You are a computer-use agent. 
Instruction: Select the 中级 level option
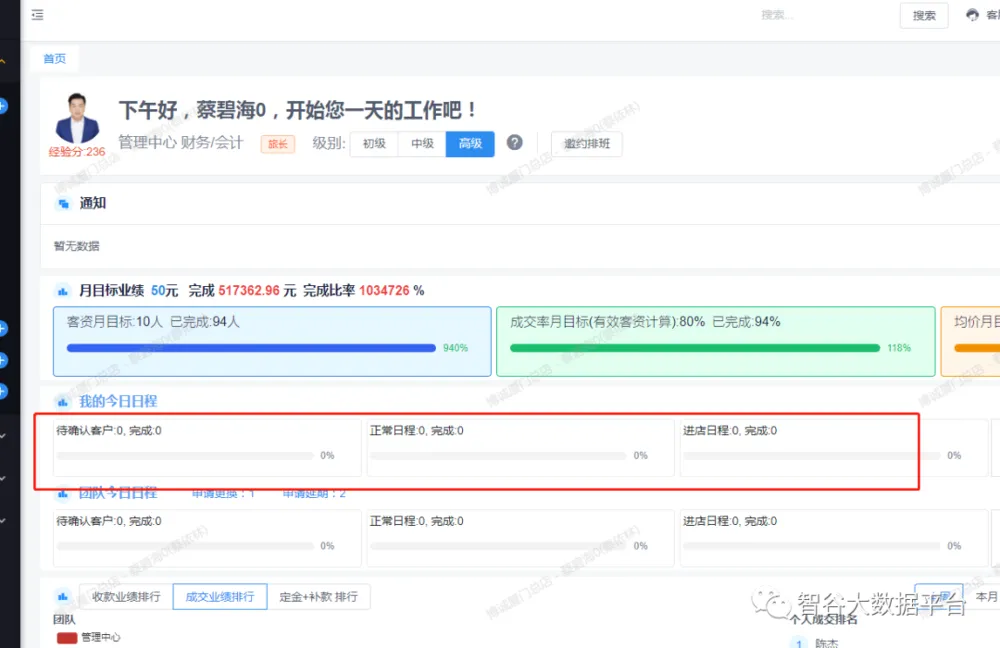(422, 144)
